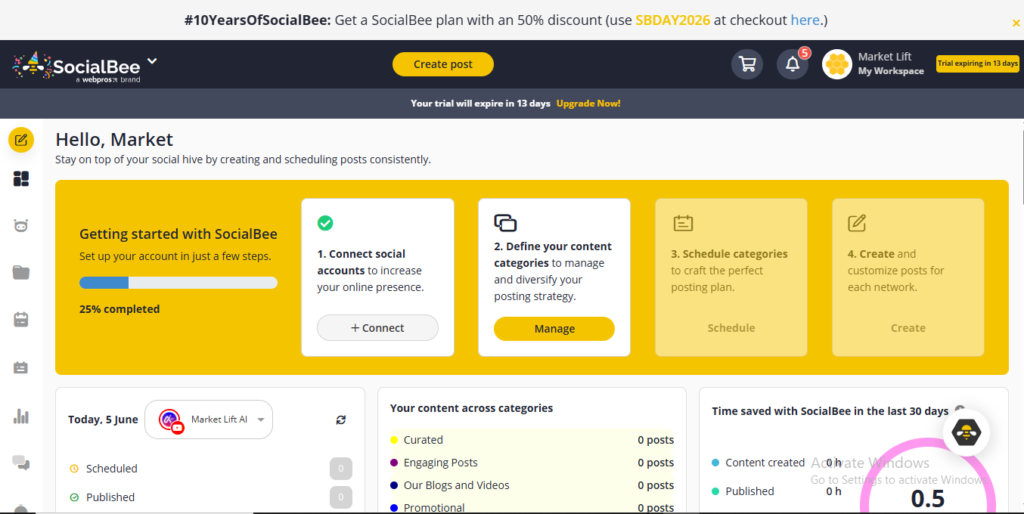Open the SocialBee bee help widget
Screen dimensions: 1024x514
[x=967, y=432]
